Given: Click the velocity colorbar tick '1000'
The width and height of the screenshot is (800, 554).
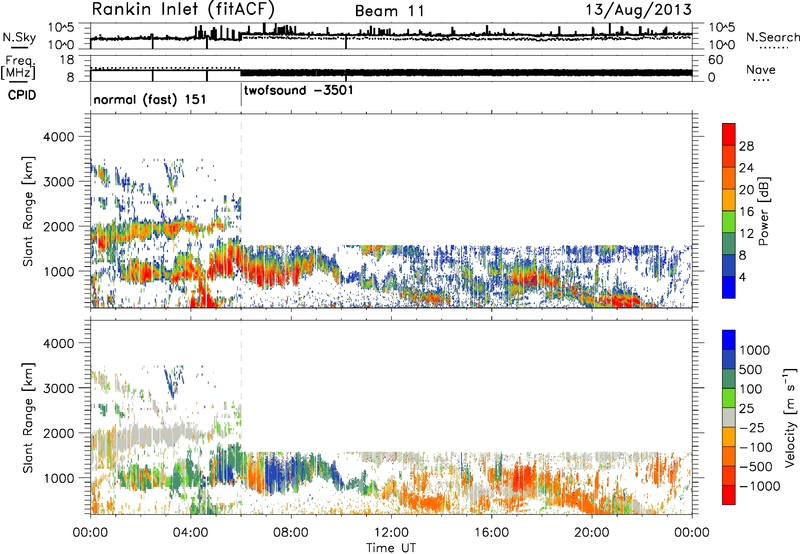Looking at the screenshot, I should 755,350.
